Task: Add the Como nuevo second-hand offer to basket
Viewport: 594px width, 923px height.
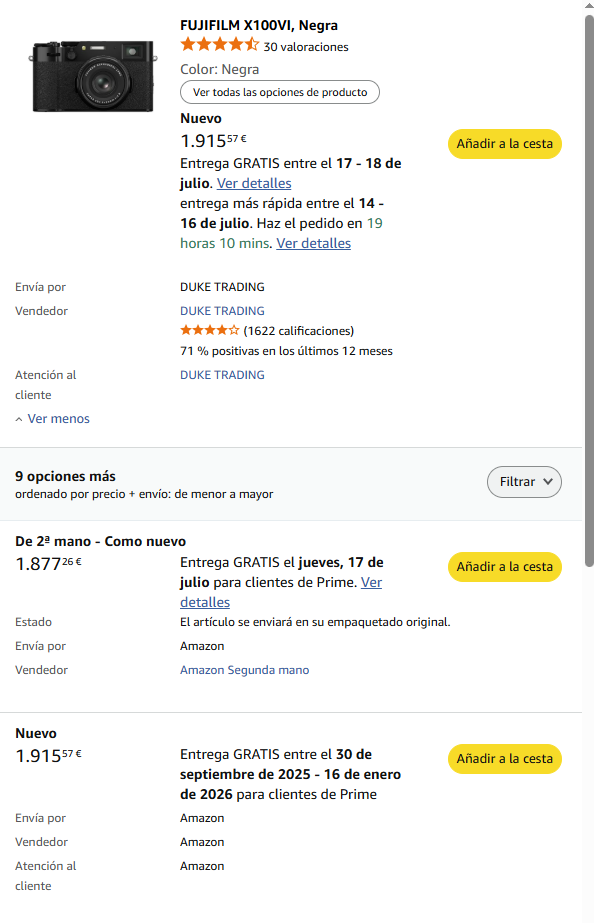Action: (x=505, y=567)
